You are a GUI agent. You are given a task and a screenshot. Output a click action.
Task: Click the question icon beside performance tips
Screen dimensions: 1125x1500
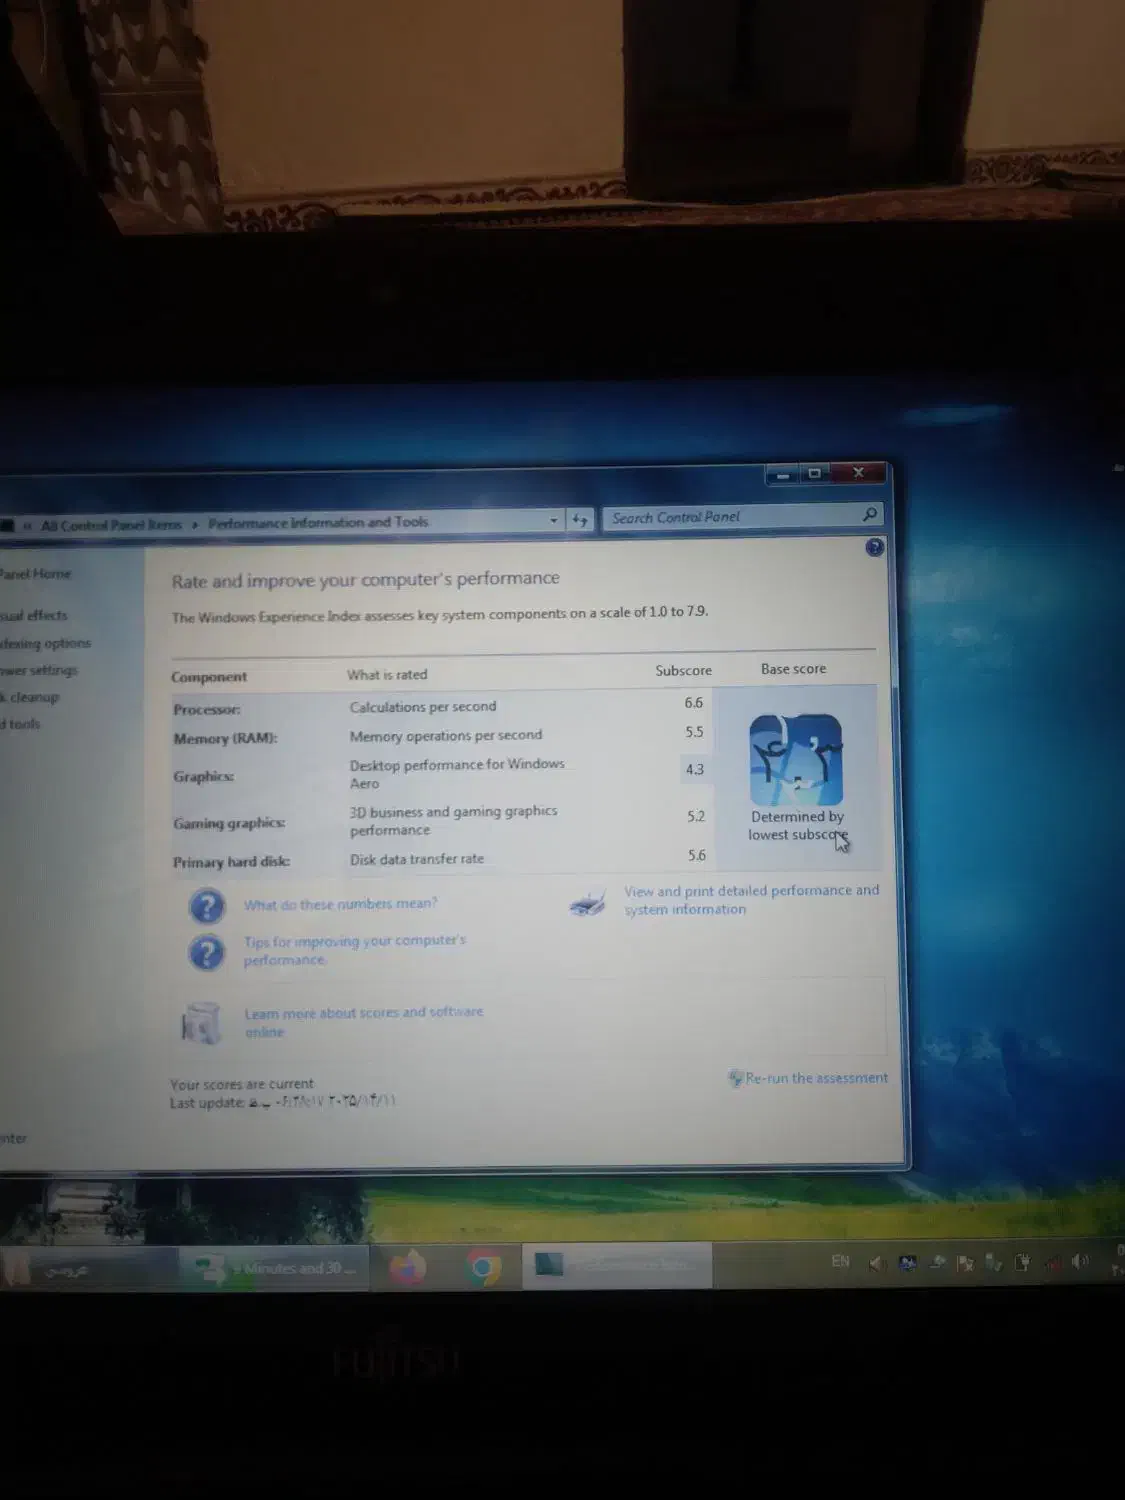(207, 952)
